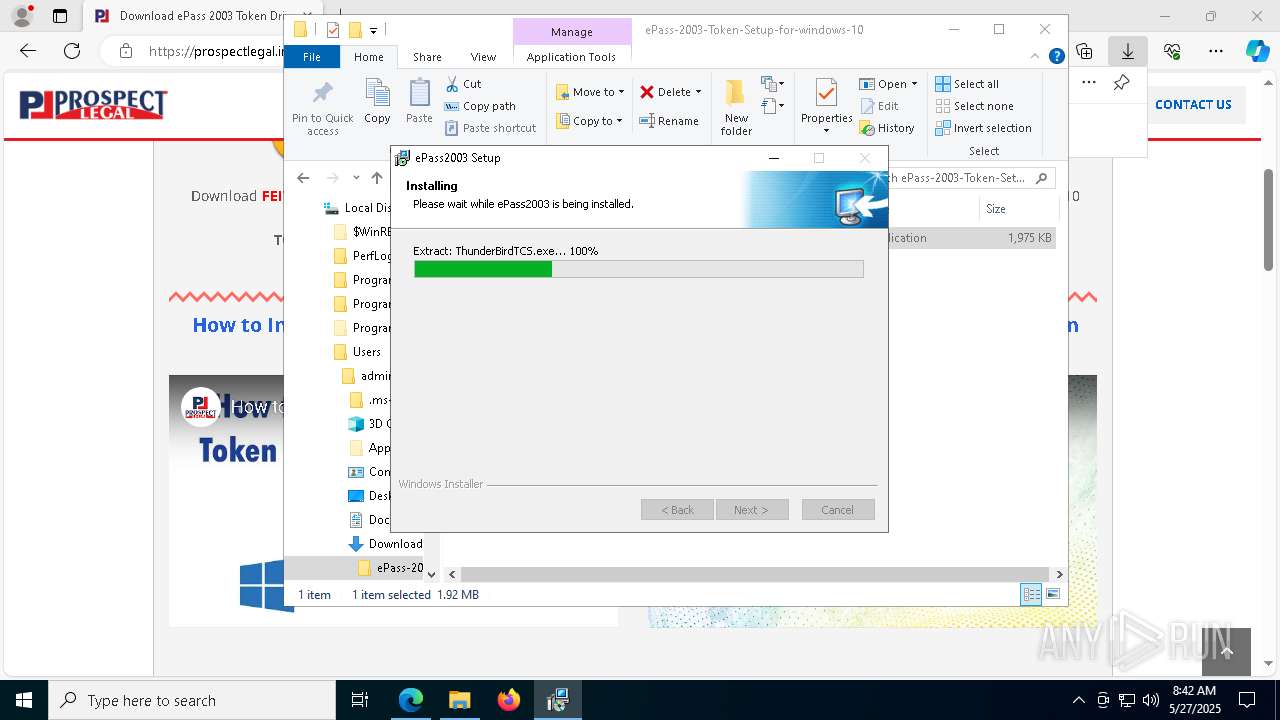1280x720 pixels.
Task: Open recent locations dropdown in Explorer
Action: click(x=356, y=178)
